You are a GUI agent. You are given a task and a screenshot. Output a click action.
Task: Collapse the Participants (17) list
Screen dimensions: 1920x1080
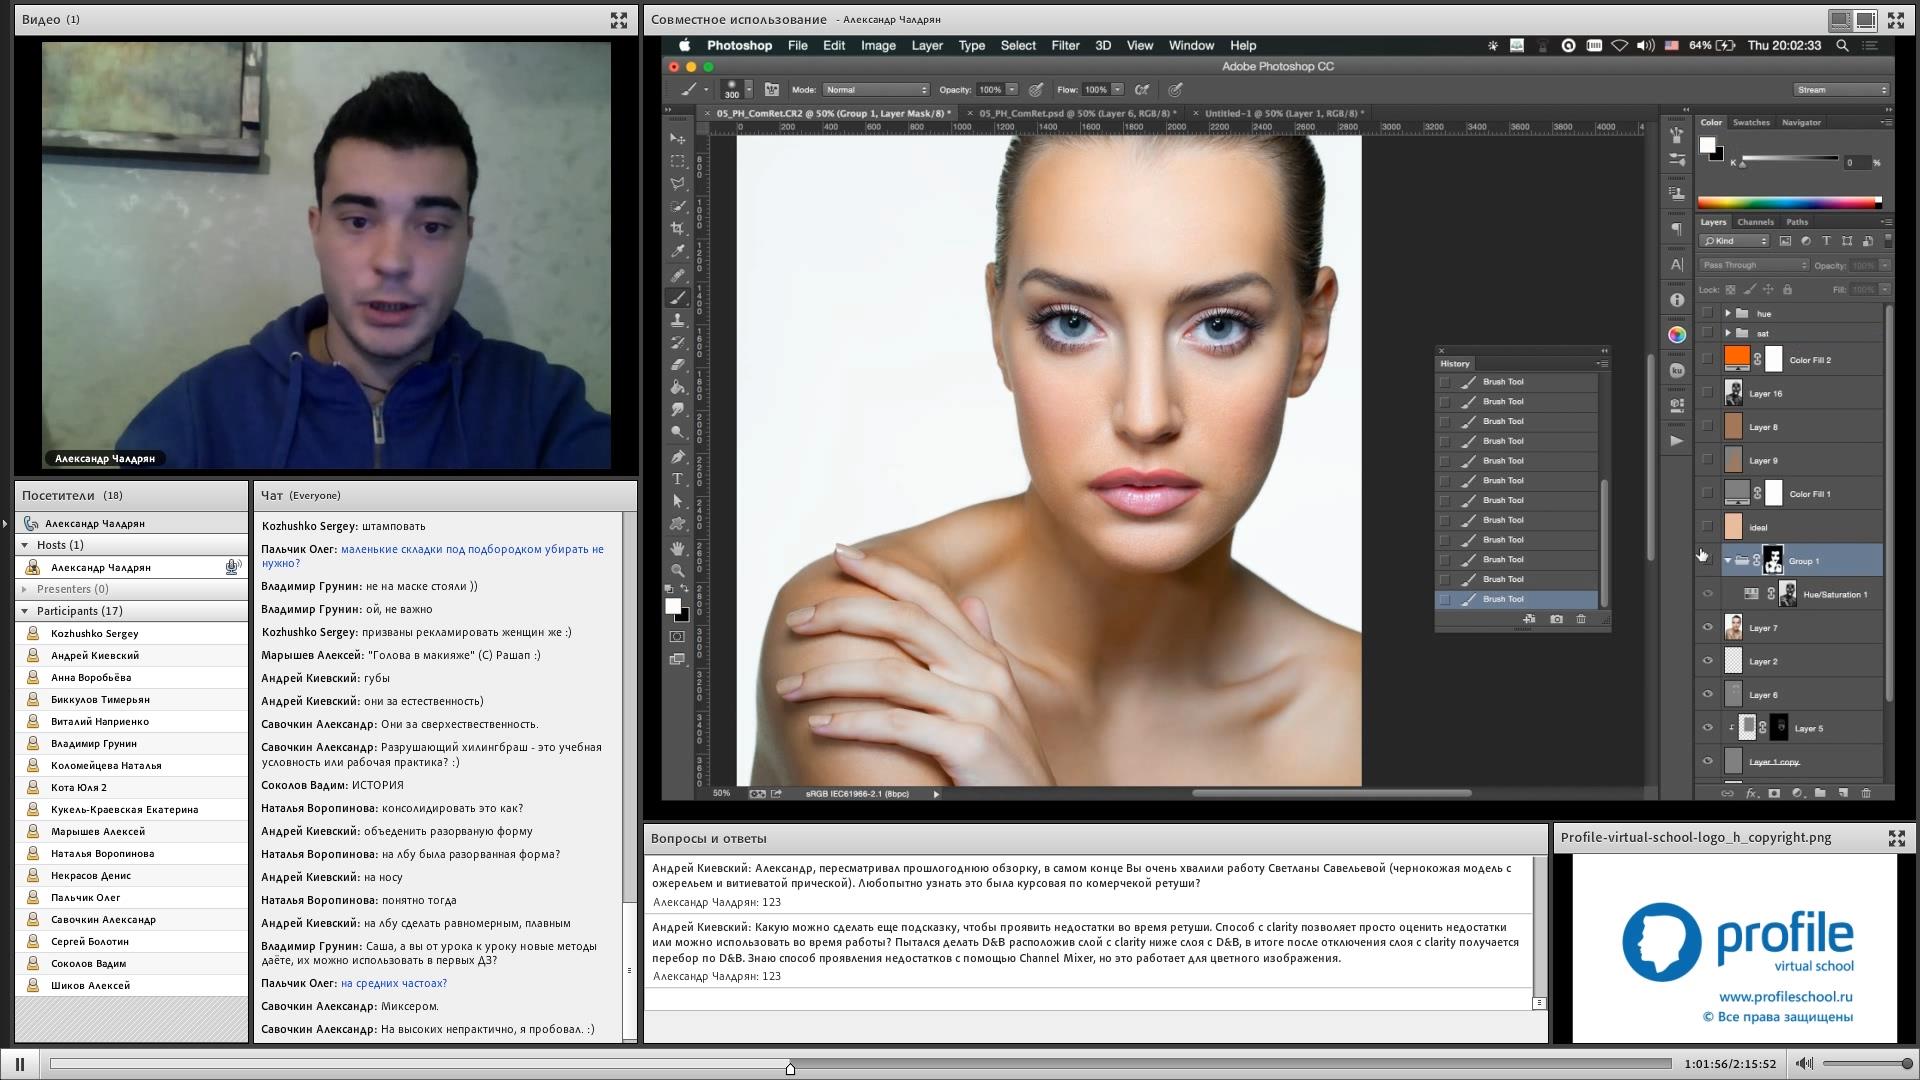click(x=25, y=611)
